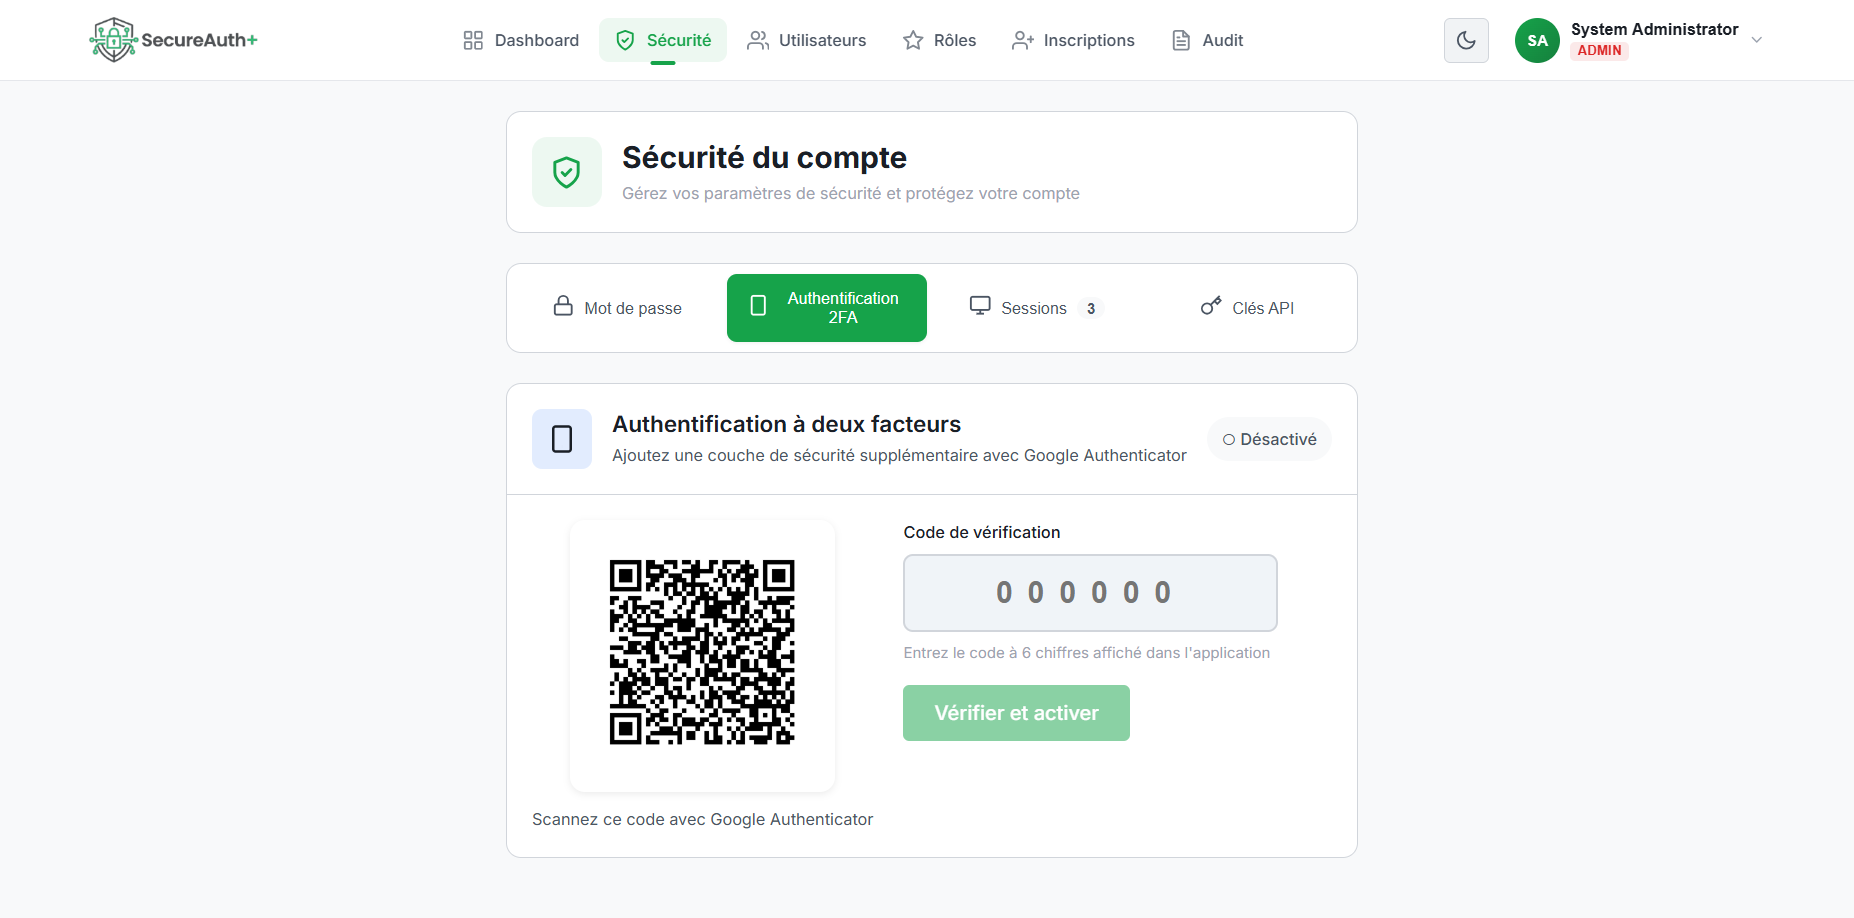
Task: Open the Dashboard grid icon
Action: pyautogui.click(x=472, y=40)
